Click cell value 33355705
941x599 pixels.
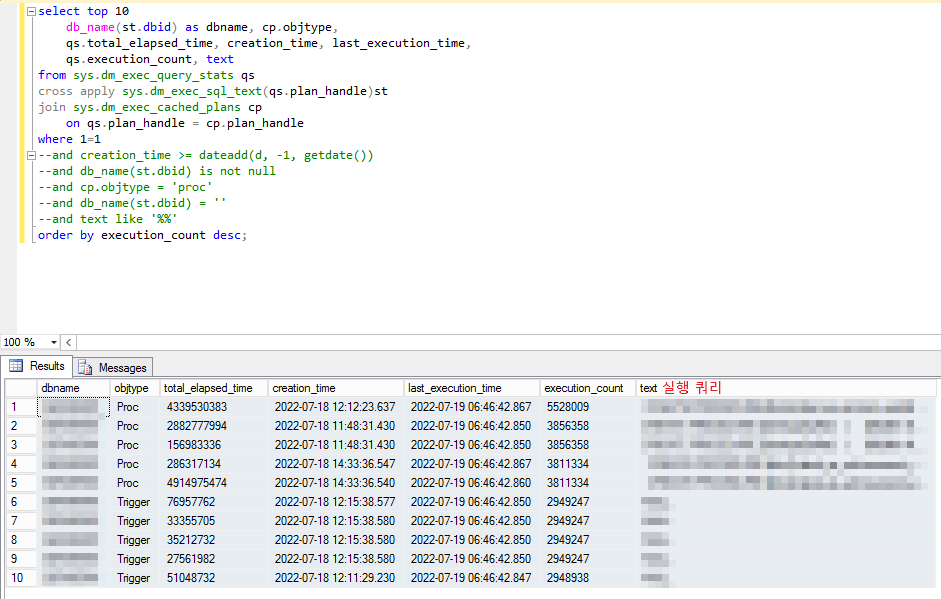(191, 521)
